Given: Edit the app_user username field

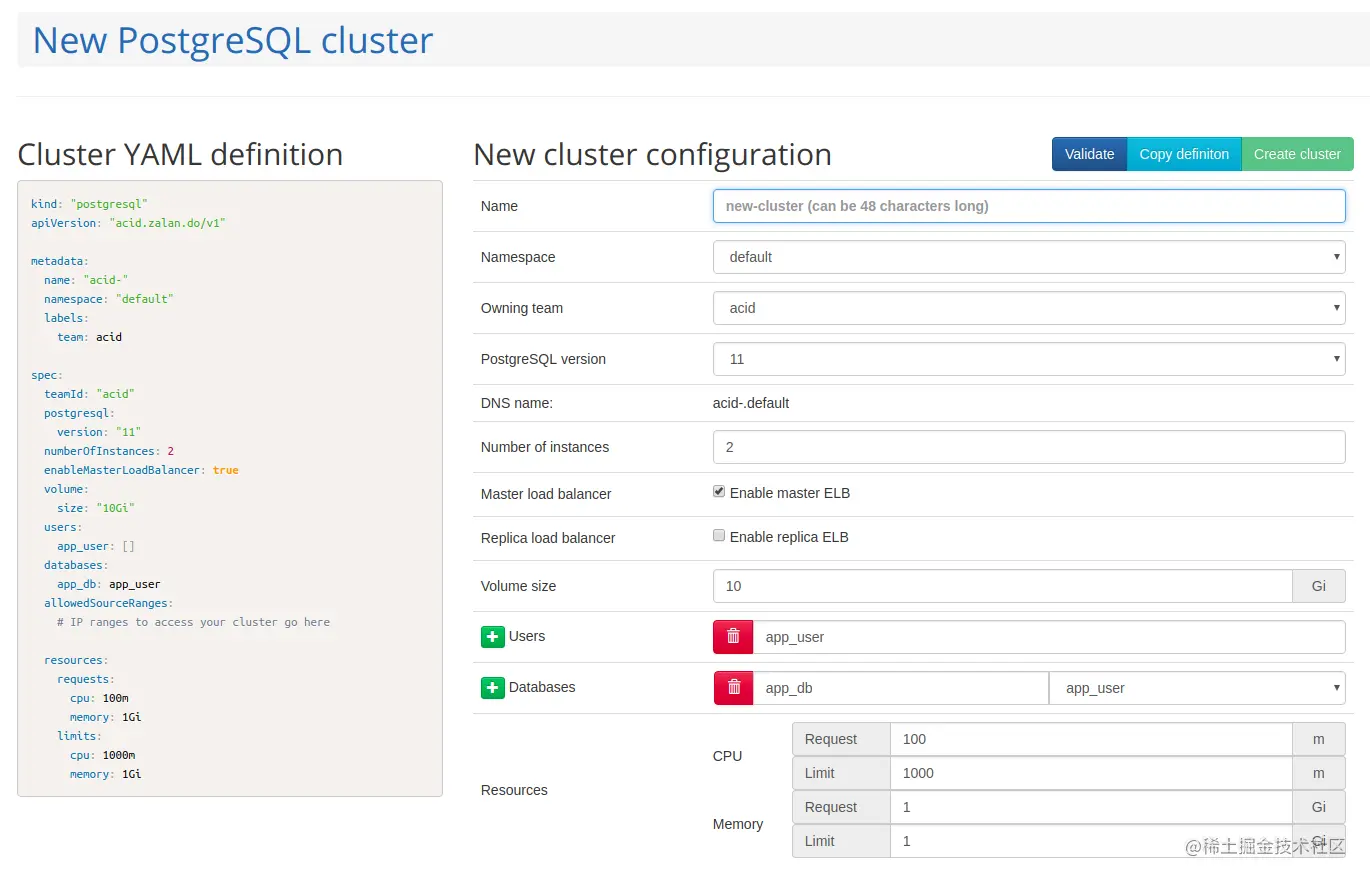Looking at the screenshot, I should [1050, 636].
